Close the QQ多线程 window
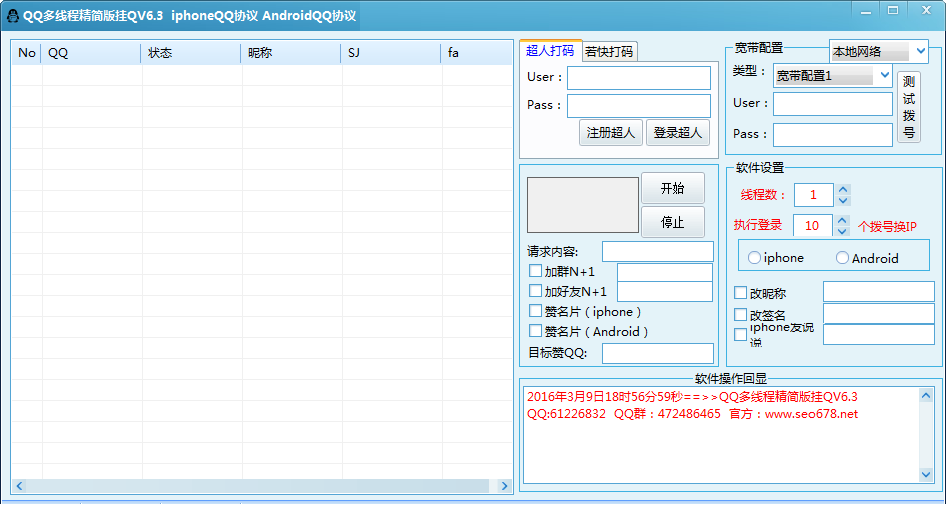Screen dimensions: 946x527 point(926,11)
